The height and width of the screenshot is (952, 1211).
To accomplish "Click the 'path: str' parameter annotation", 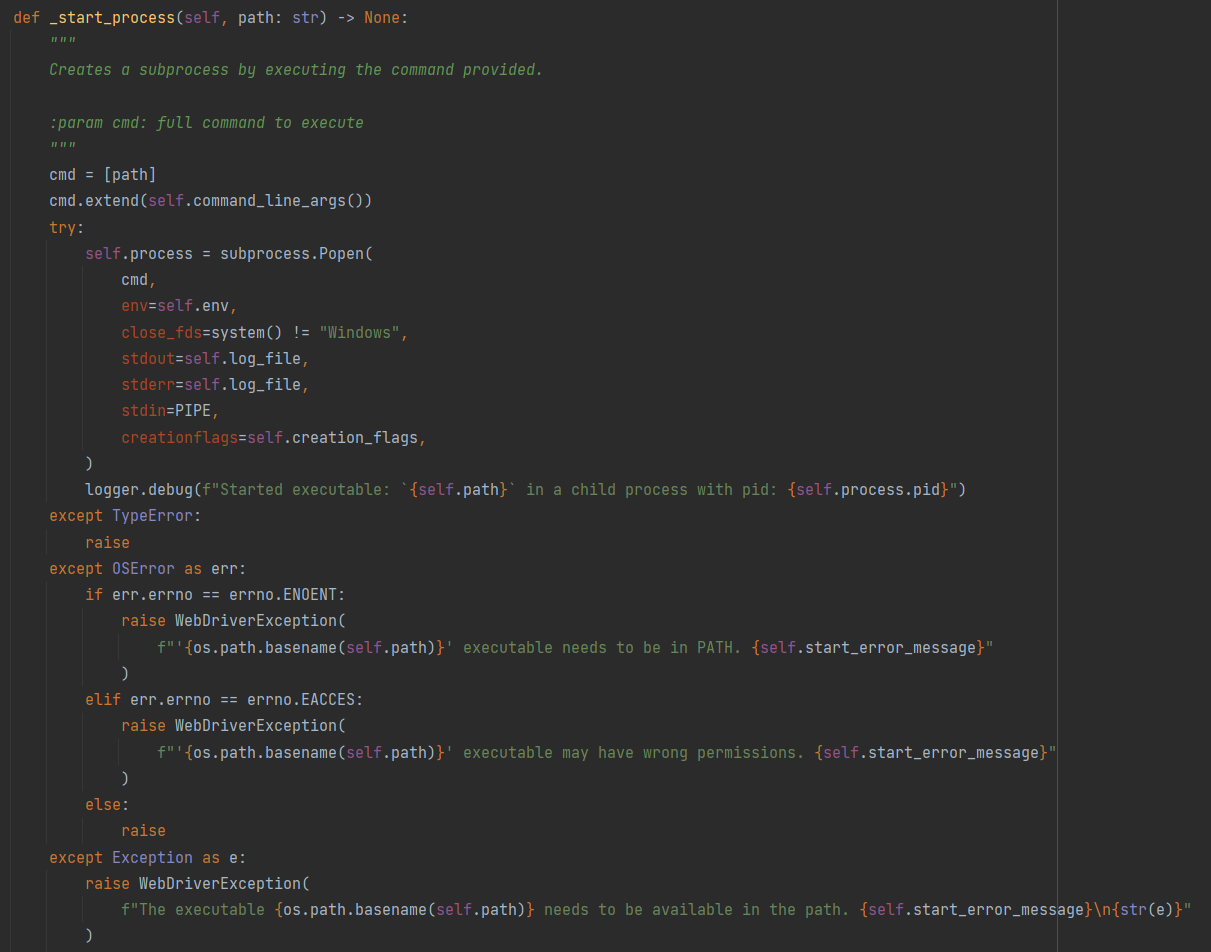I will tap(278, 18).
